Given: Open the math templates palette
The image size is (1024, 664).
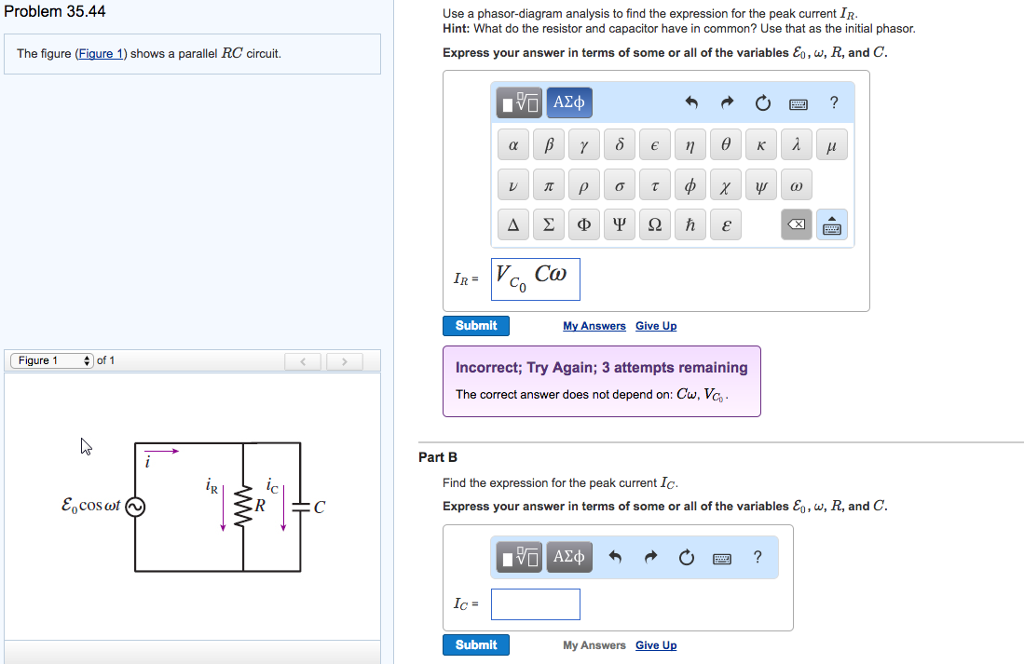Looking at the screenshot, I should 520,102.
